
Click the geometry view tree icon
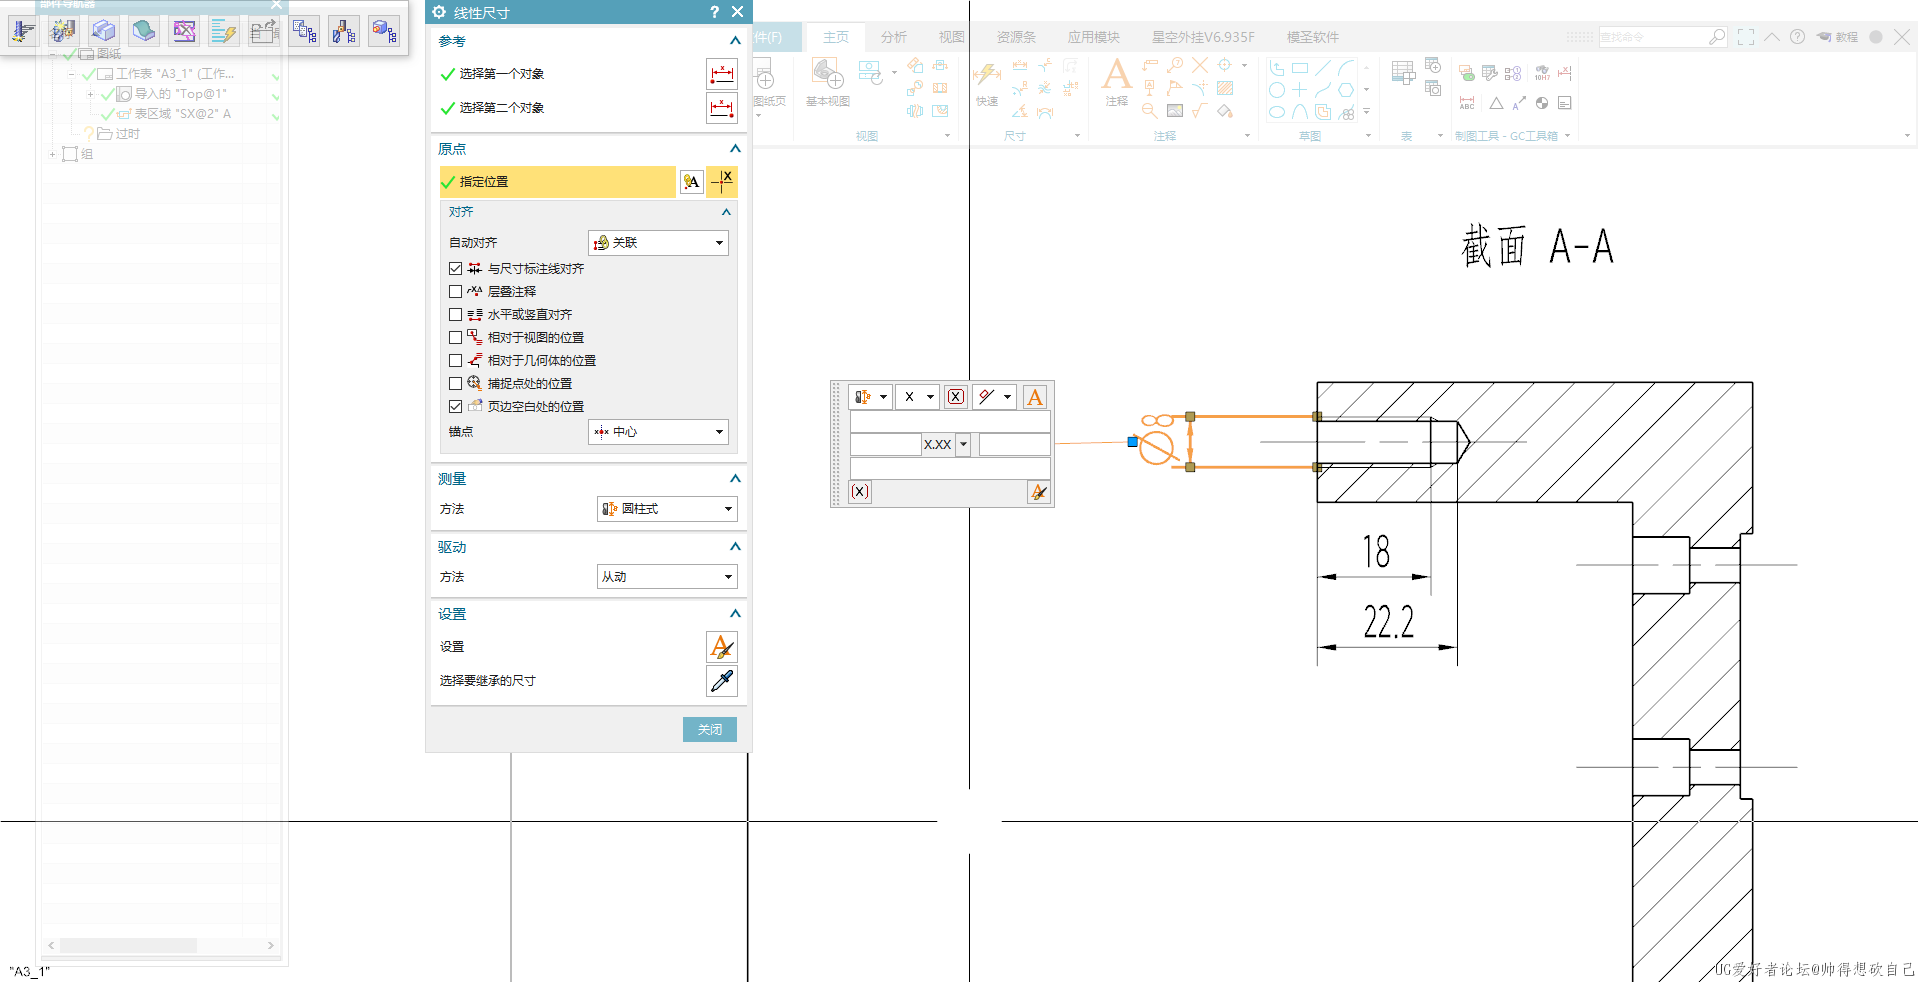click(x=384, y=31)
